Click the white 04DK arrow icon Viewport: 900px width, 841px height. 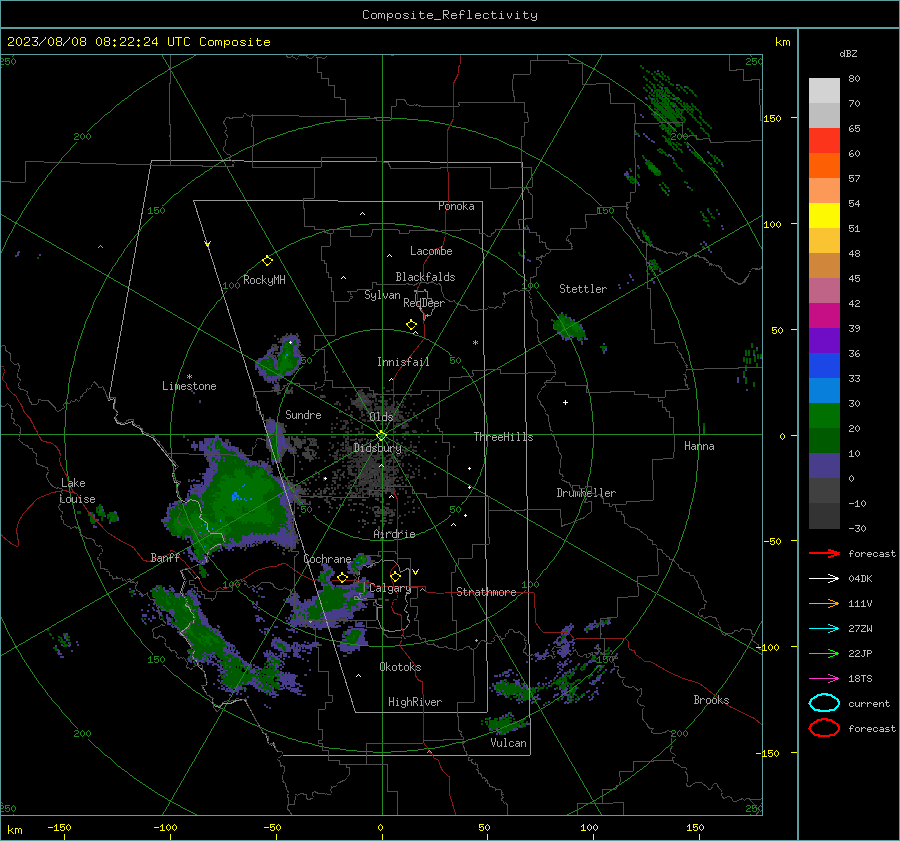click(824, 578)
